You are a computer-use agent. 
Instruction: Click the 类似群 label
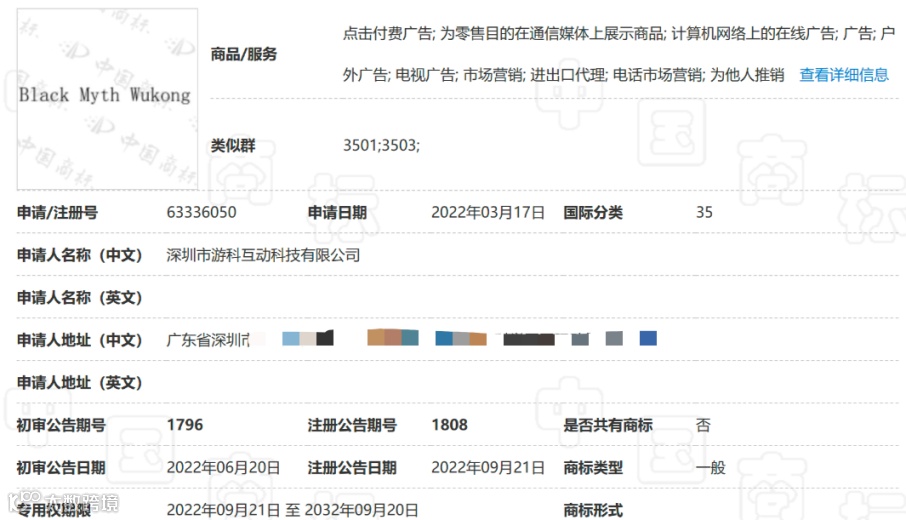pyautogui.click(x=233, y=145)
